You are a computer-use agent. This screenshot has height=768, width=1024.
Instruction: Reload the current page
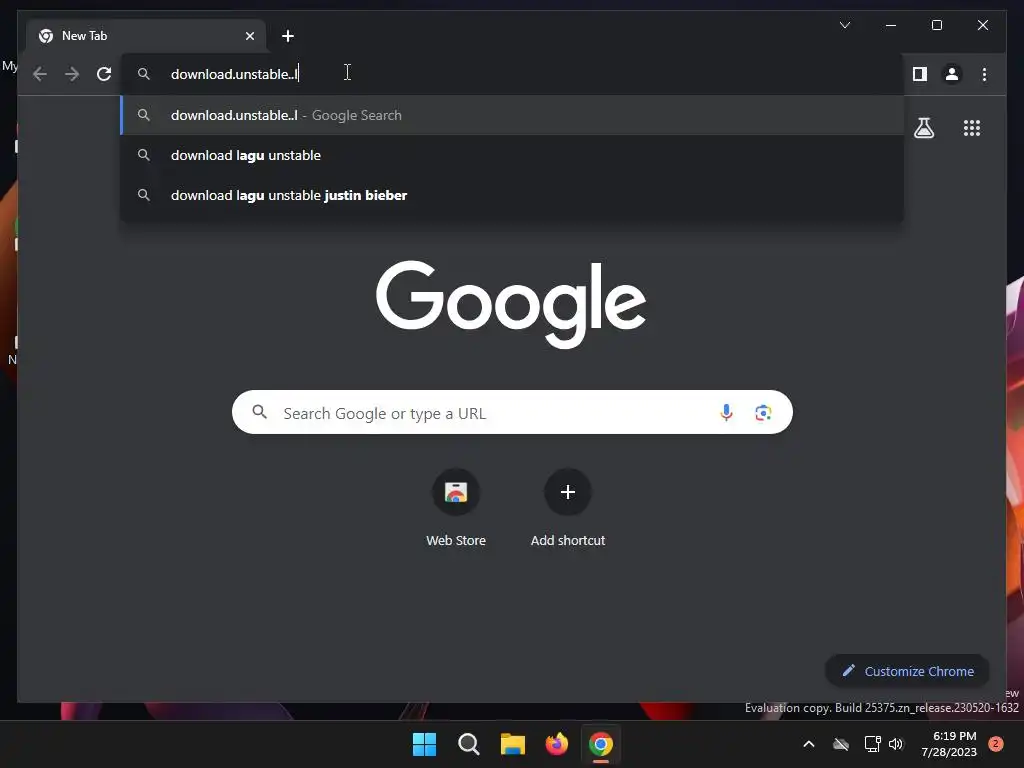[x=104, y=74]
